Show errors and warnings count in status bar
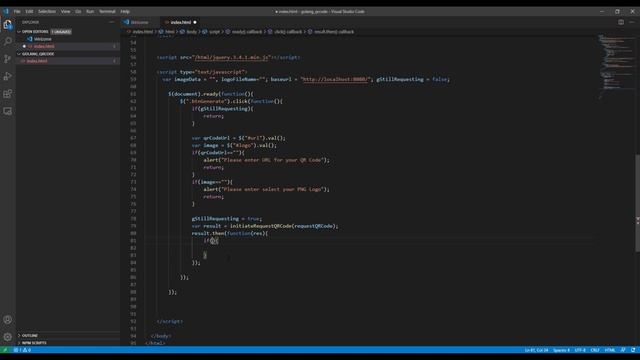640x360 pixels. point(22,350)
